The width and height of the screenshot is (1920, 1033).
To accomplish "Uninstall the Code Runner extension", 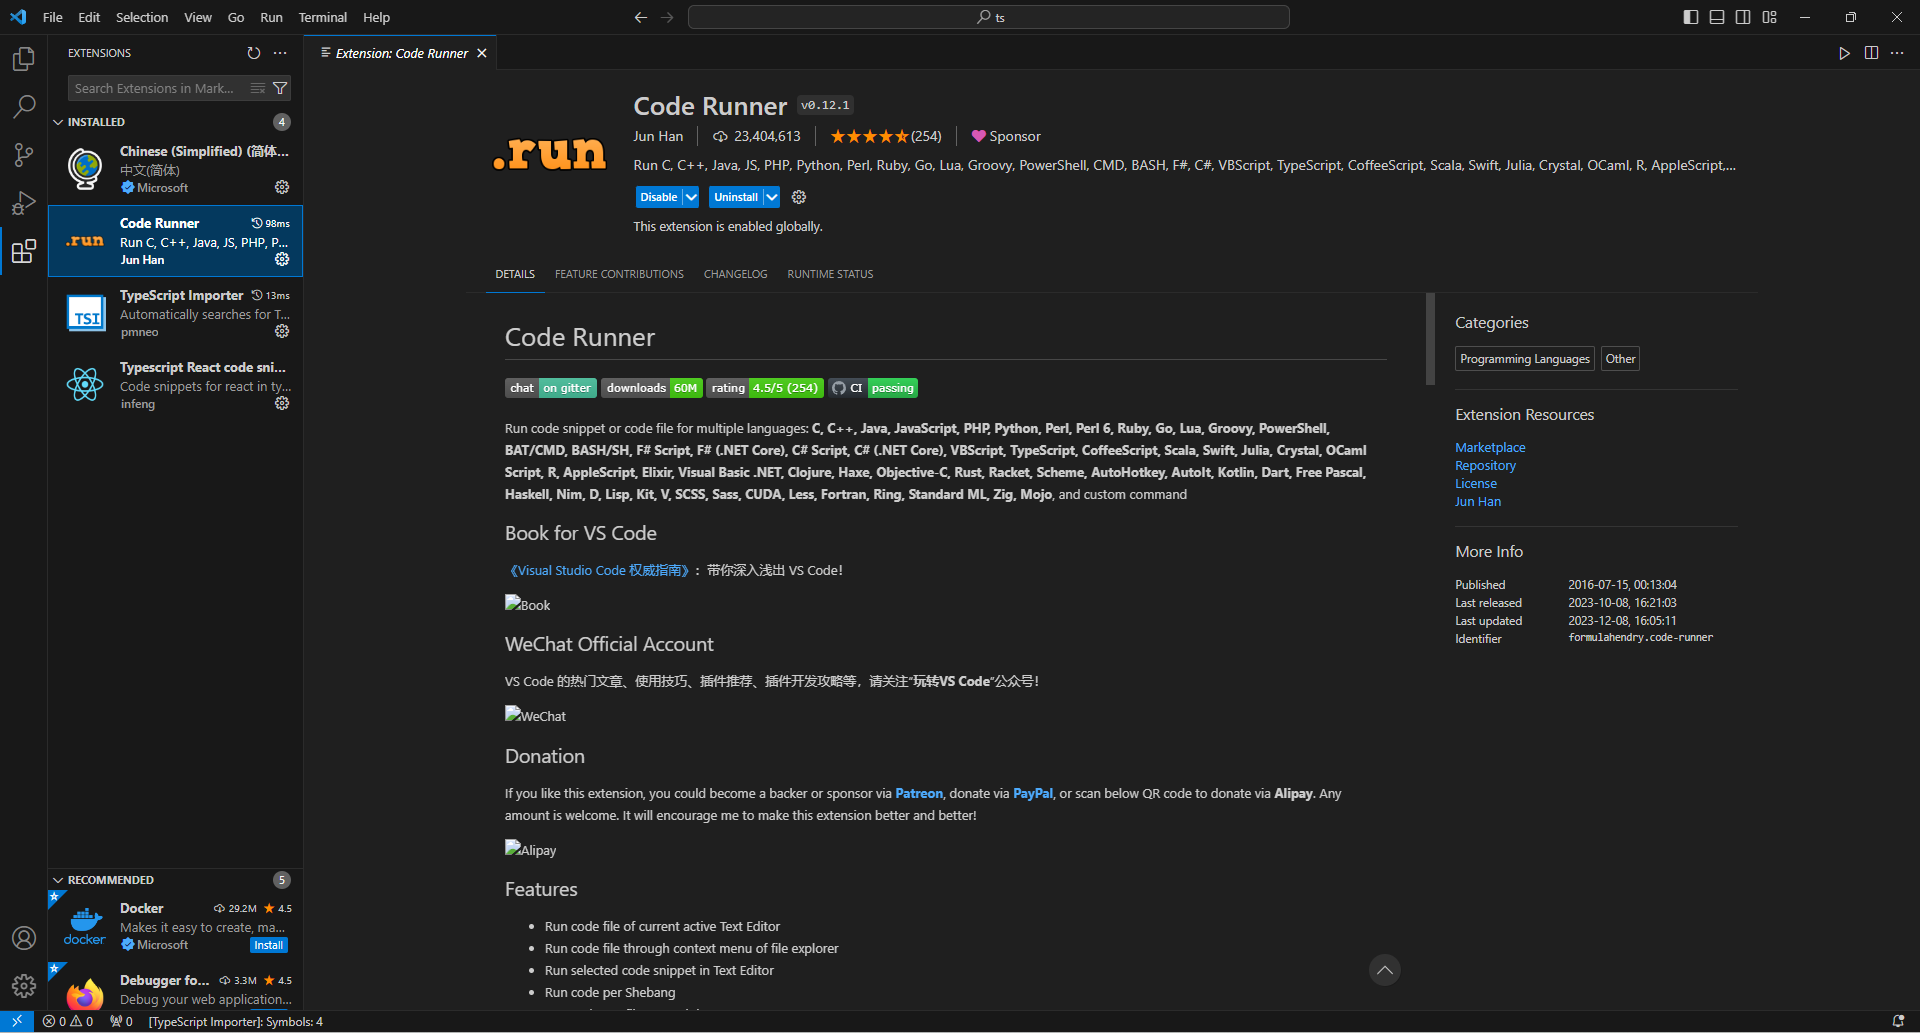I will [736, 197].
